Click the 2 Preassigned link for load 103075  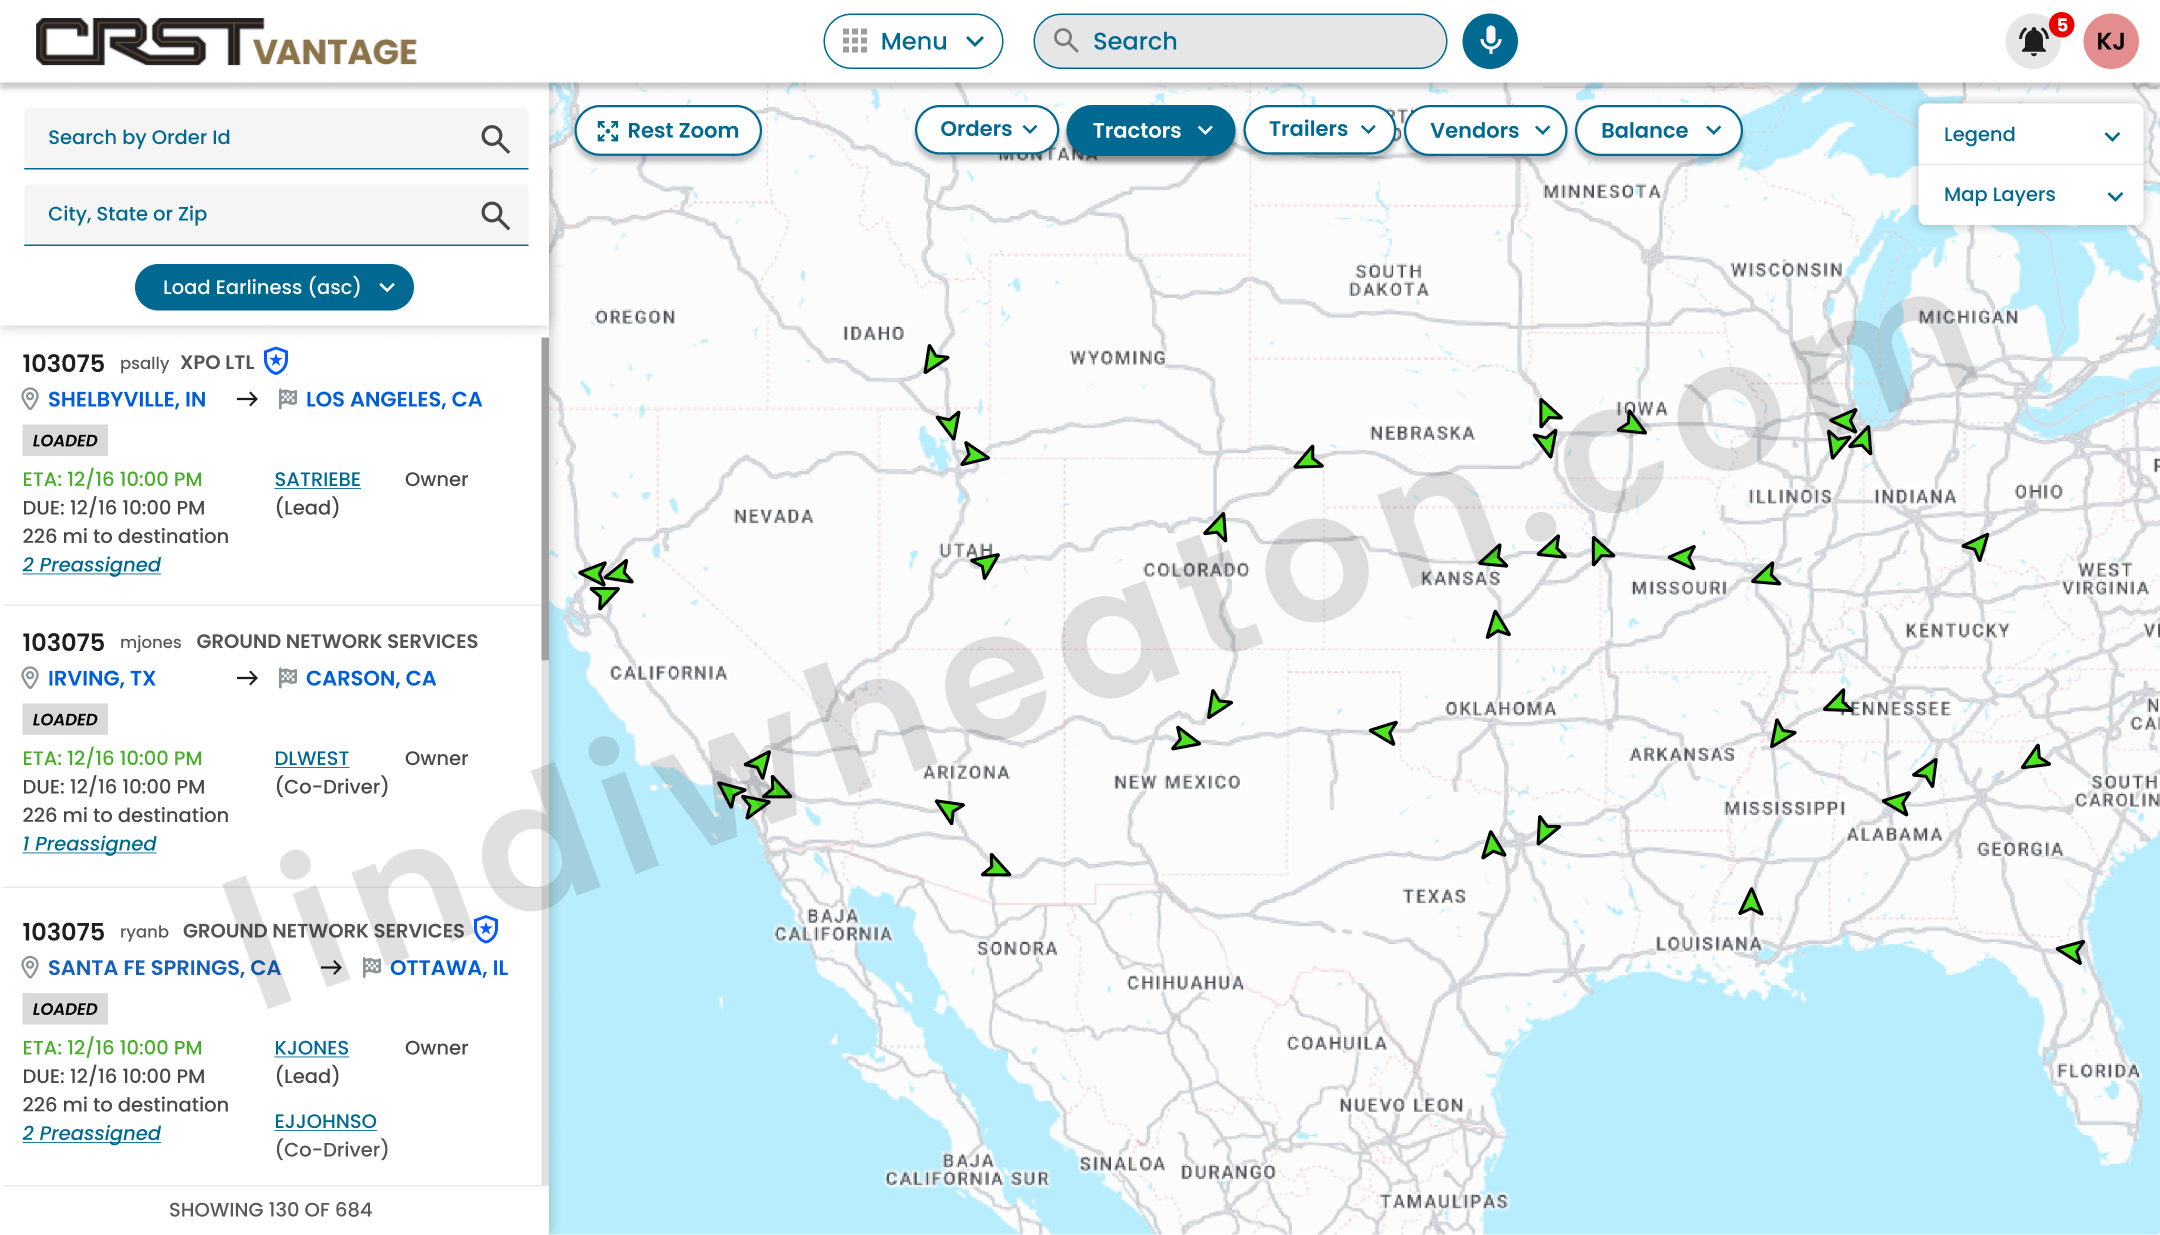[91, 564]
